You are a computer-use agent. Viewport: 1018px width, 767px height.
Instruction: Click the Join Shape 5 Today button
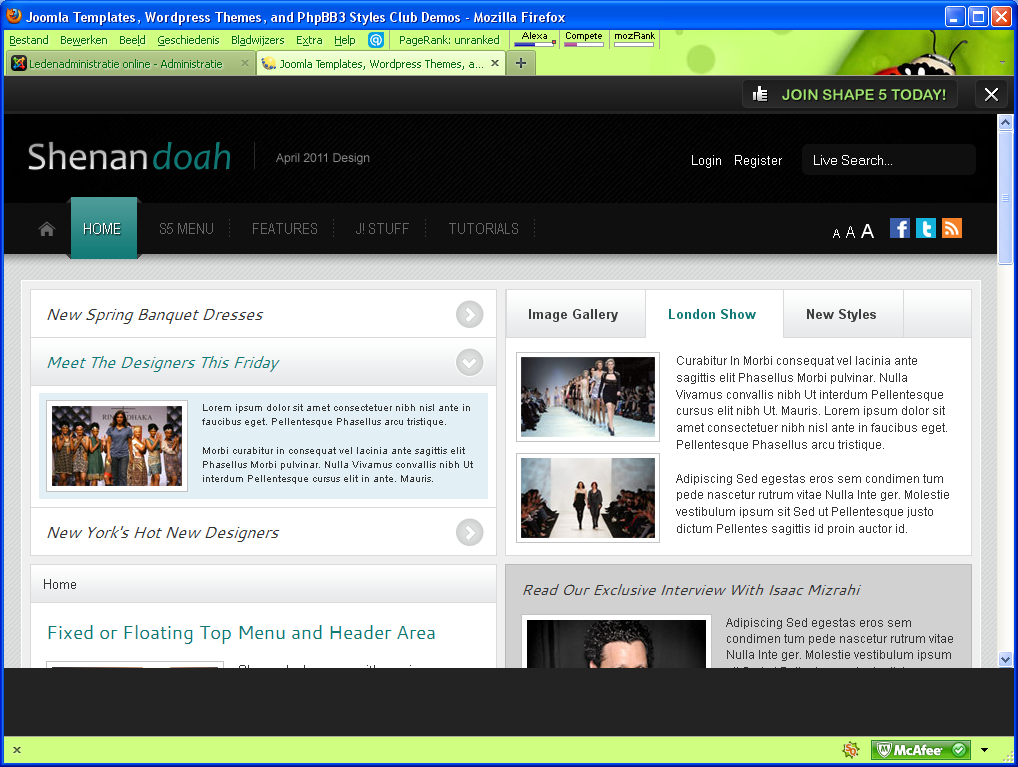click(850, 95)
